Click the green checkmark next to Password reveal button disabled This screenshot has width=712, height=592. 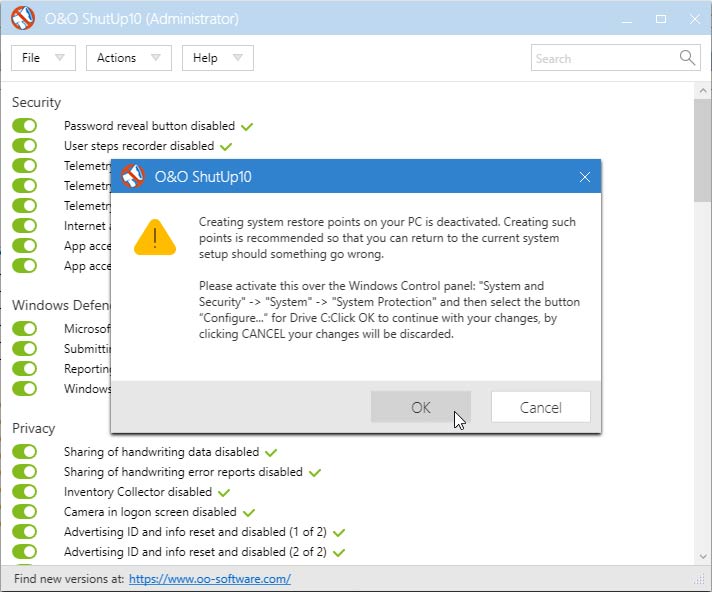click(247, 127)
